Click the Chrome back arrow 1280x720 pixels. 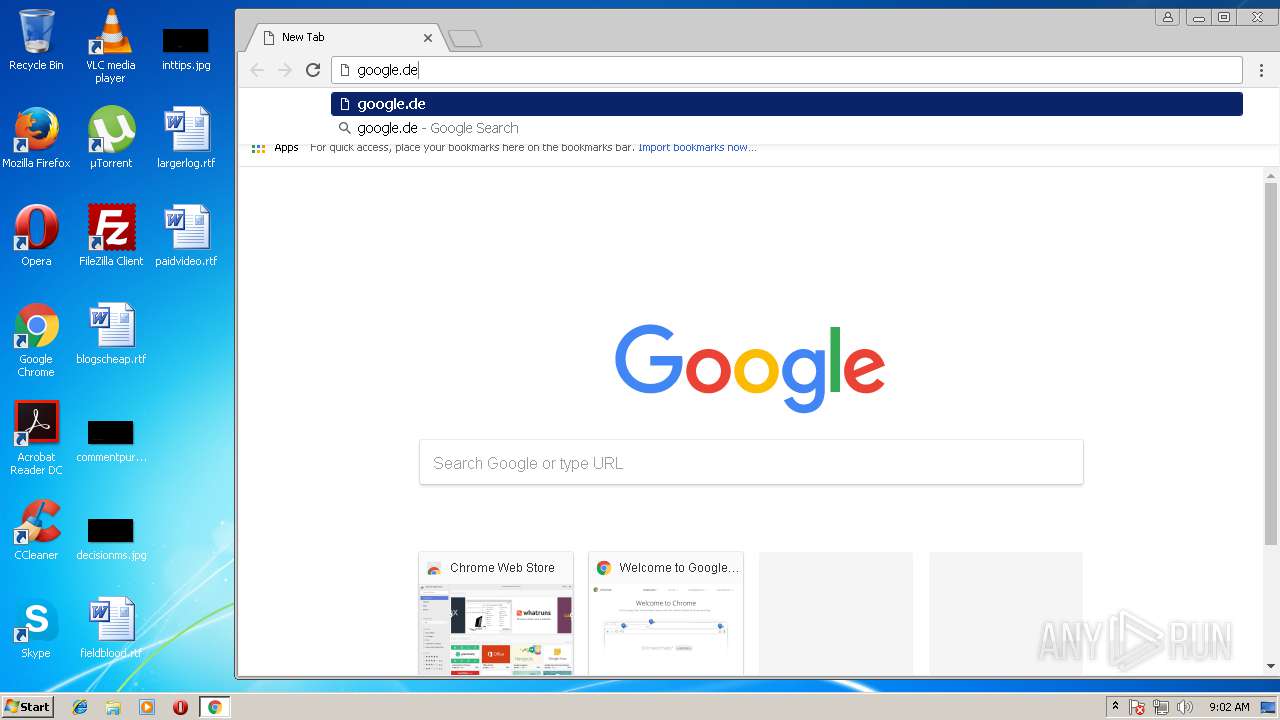click(257, 70)
